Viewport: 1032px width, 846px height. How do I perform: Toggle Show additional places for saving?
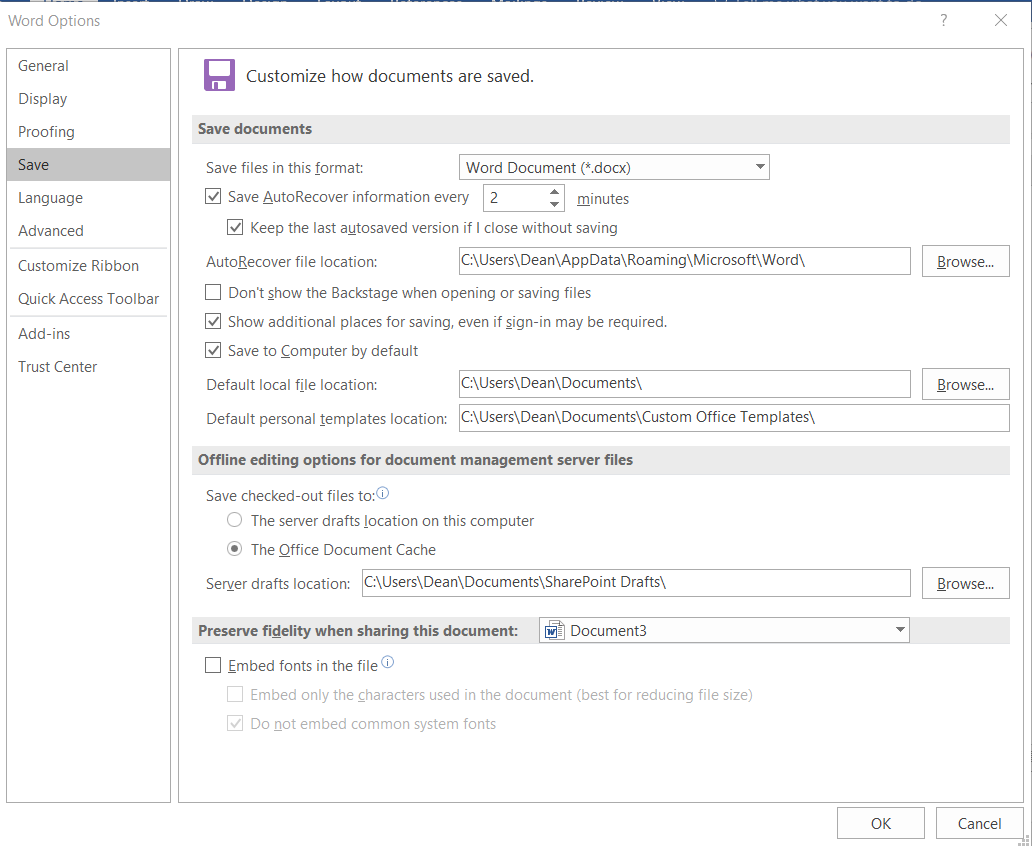click(213, 321)
